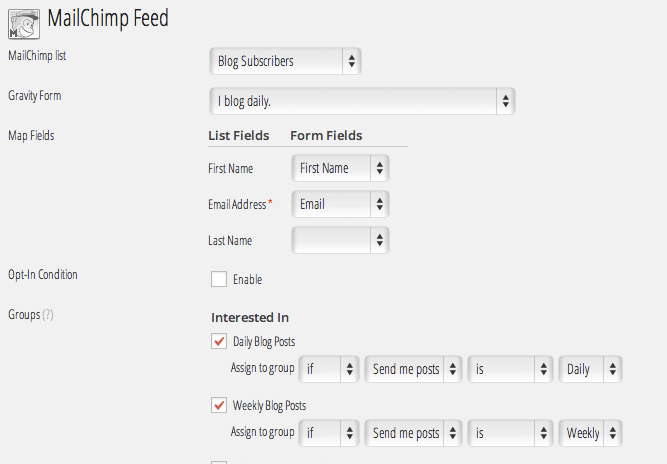Screen dimensions: 667x464
Task: Open Weekly group 'Send me posts' dropdown
Action: [x=414, y=433]
